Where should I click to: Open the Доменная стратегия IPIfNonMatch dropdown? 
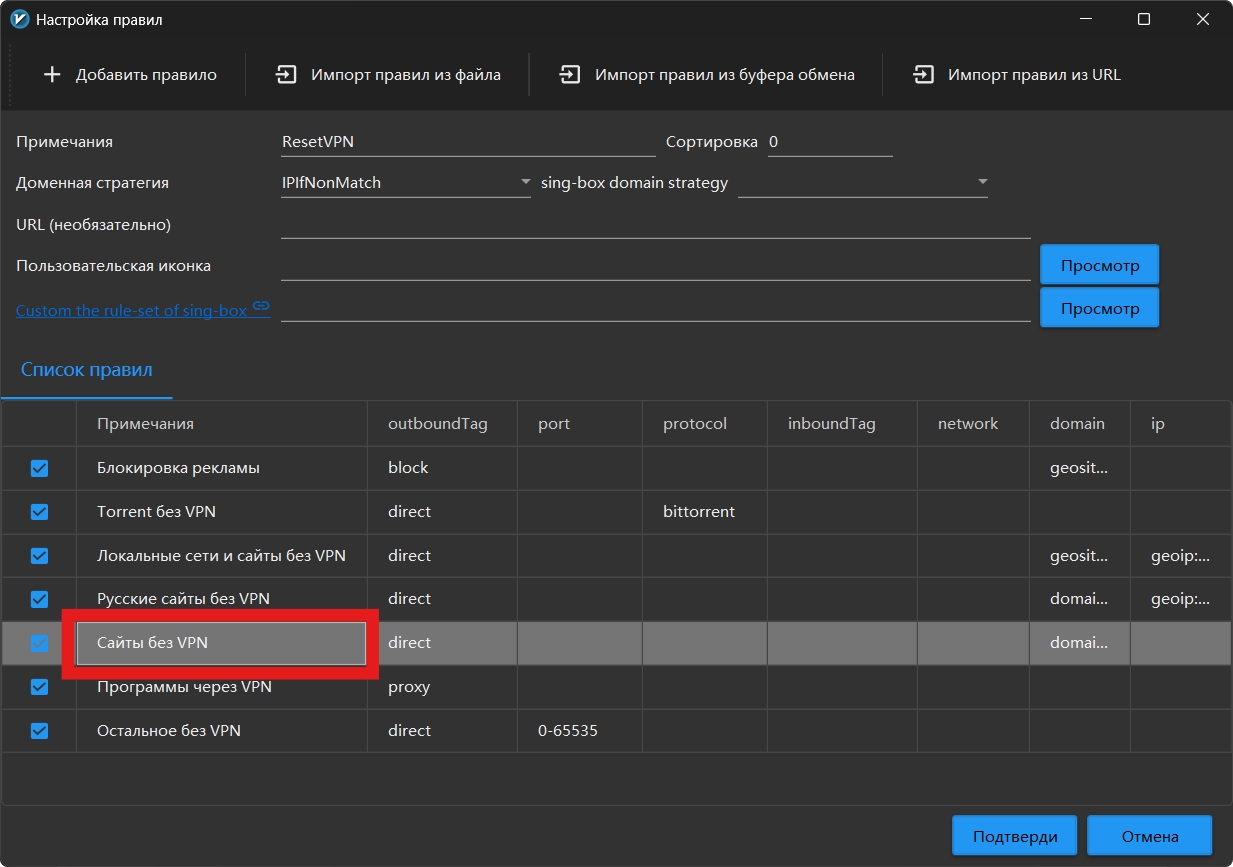point(406,183)
